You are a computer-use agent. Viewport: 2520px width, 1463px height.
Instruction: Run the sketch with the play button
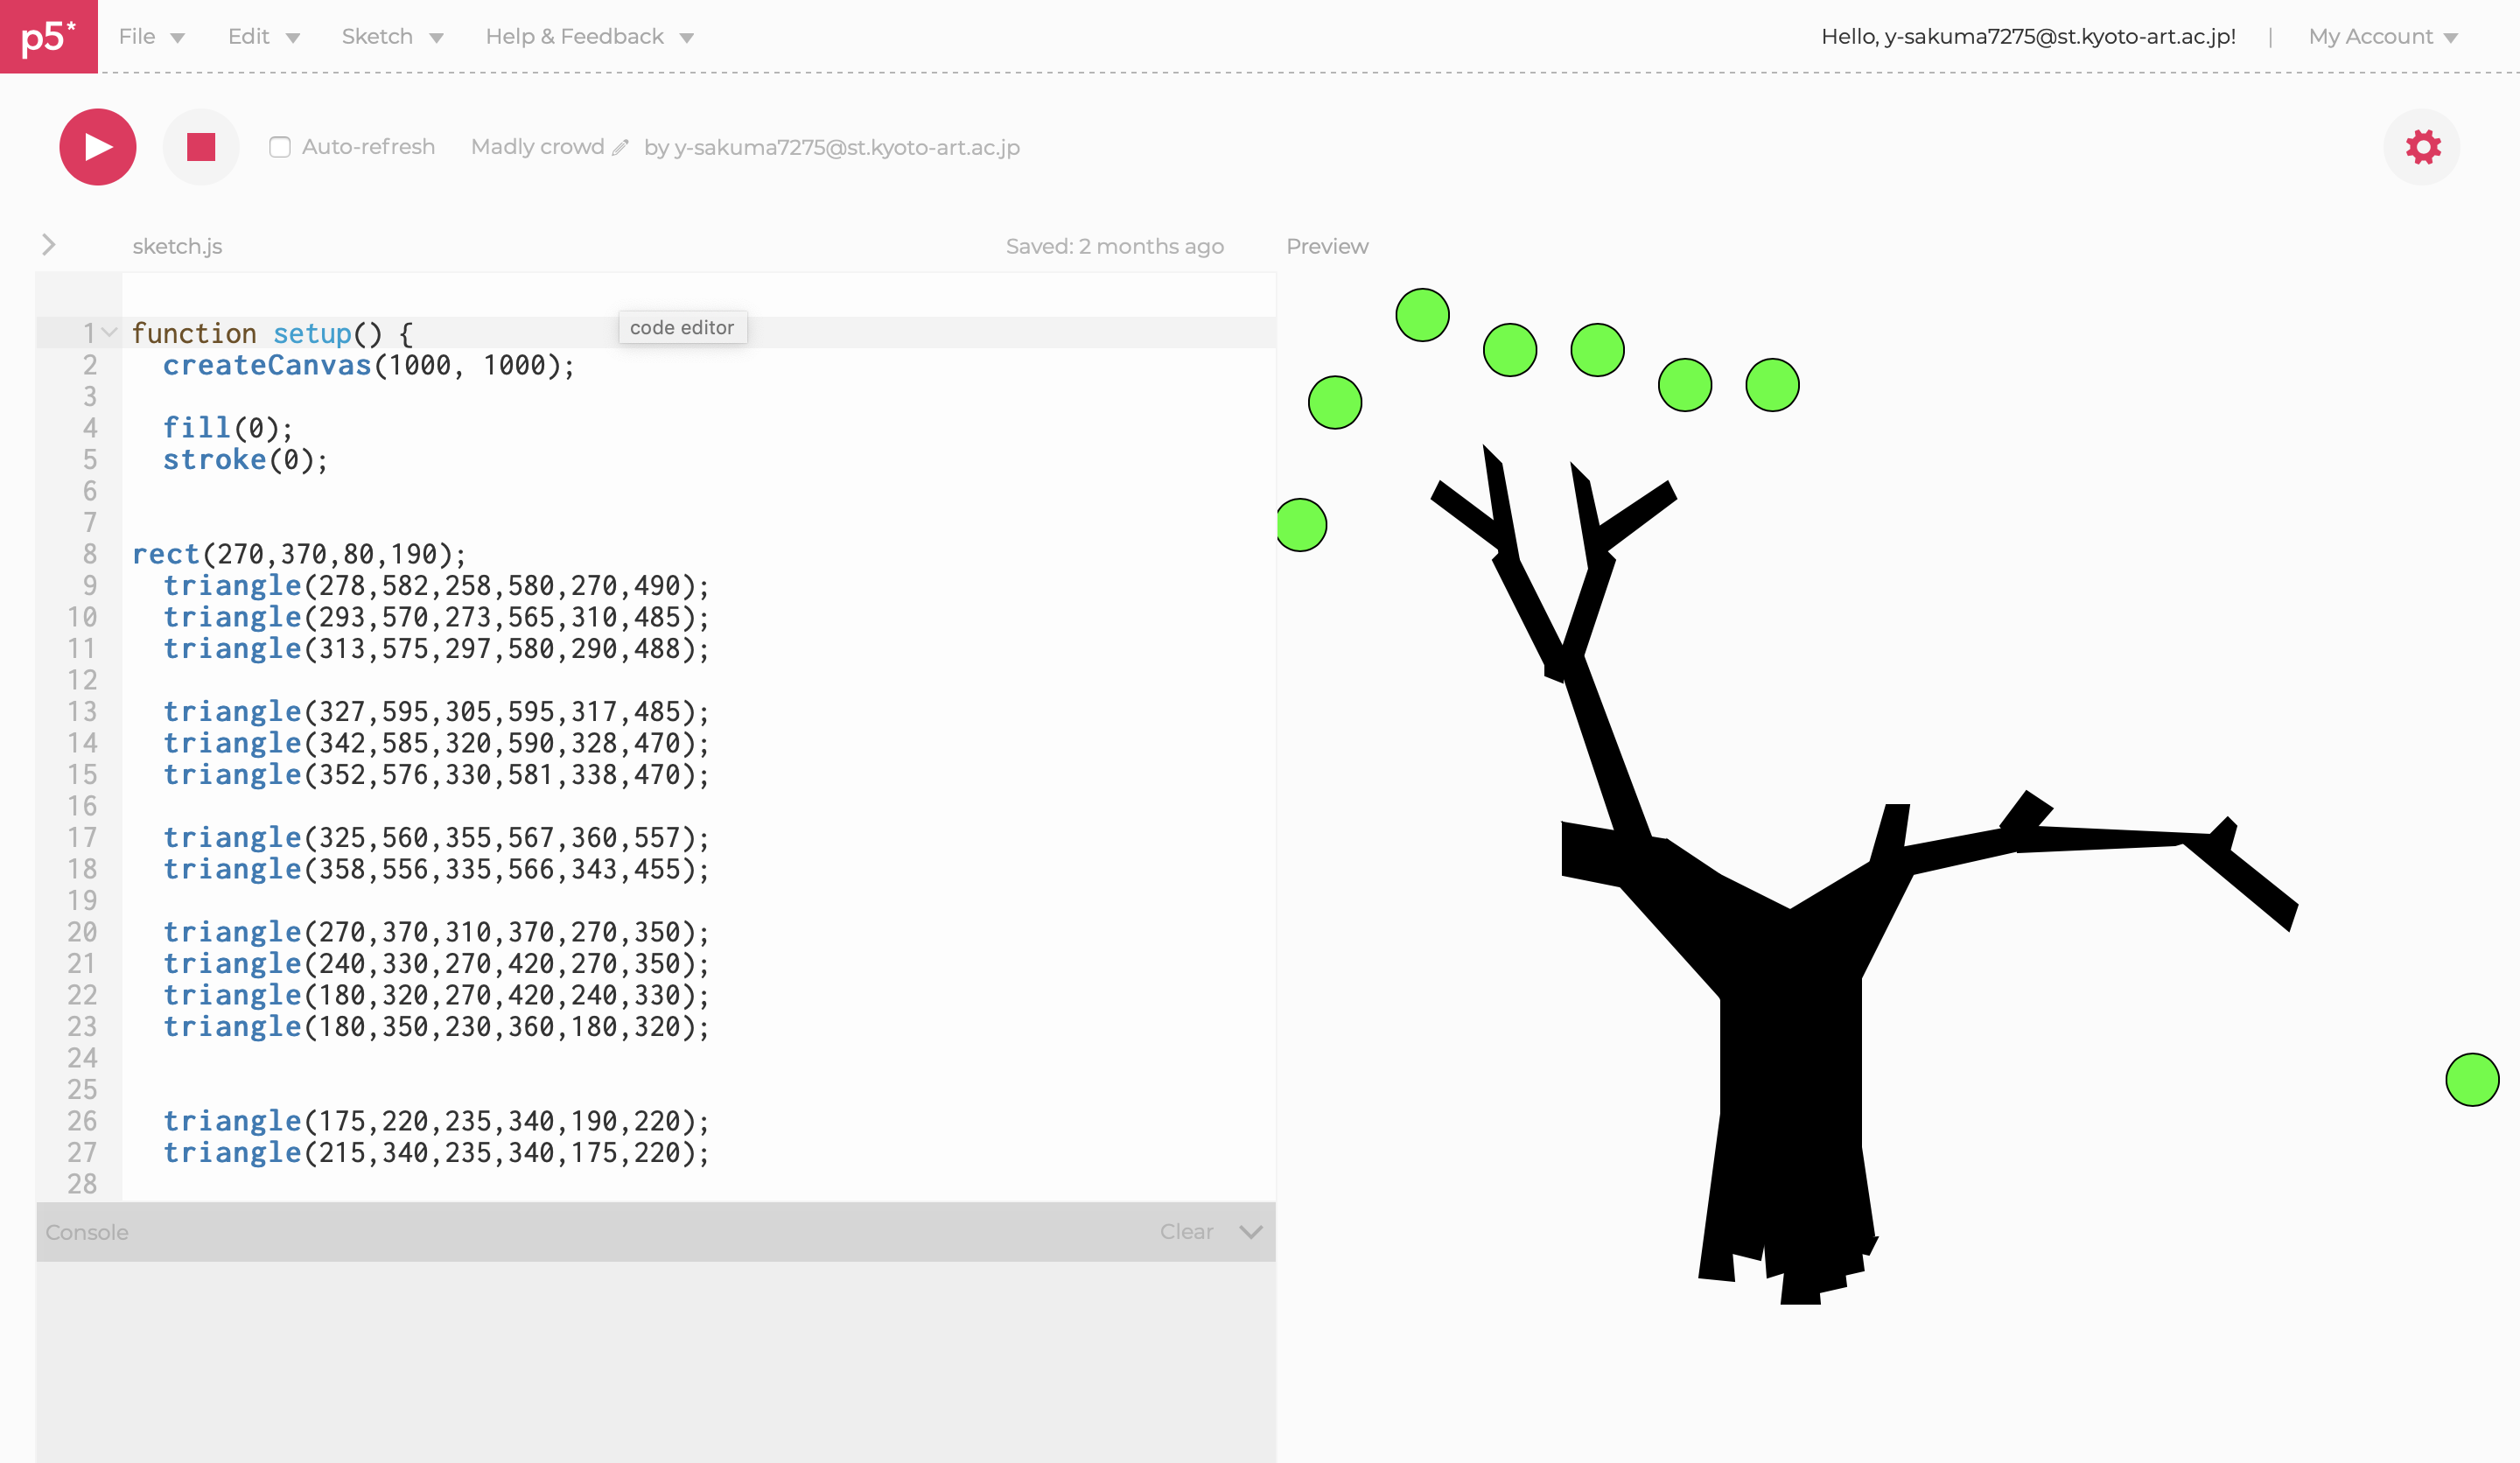(98, 147)
